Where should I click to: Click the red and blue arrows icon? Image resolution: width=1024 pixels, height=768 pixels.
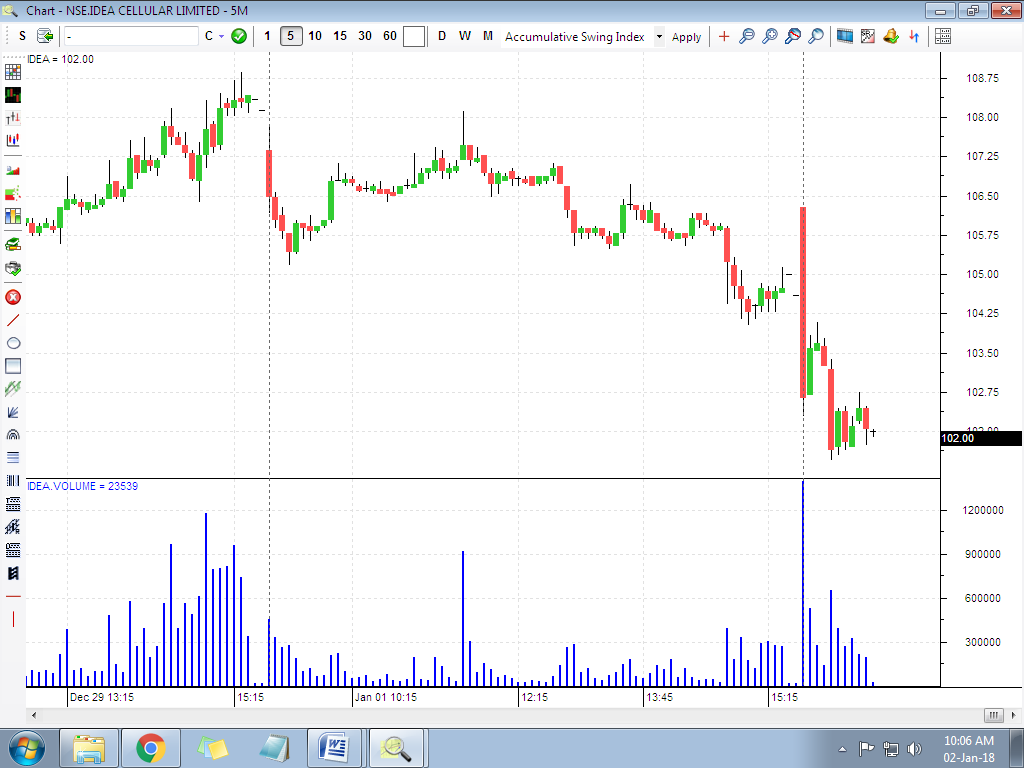pos(914,37)
